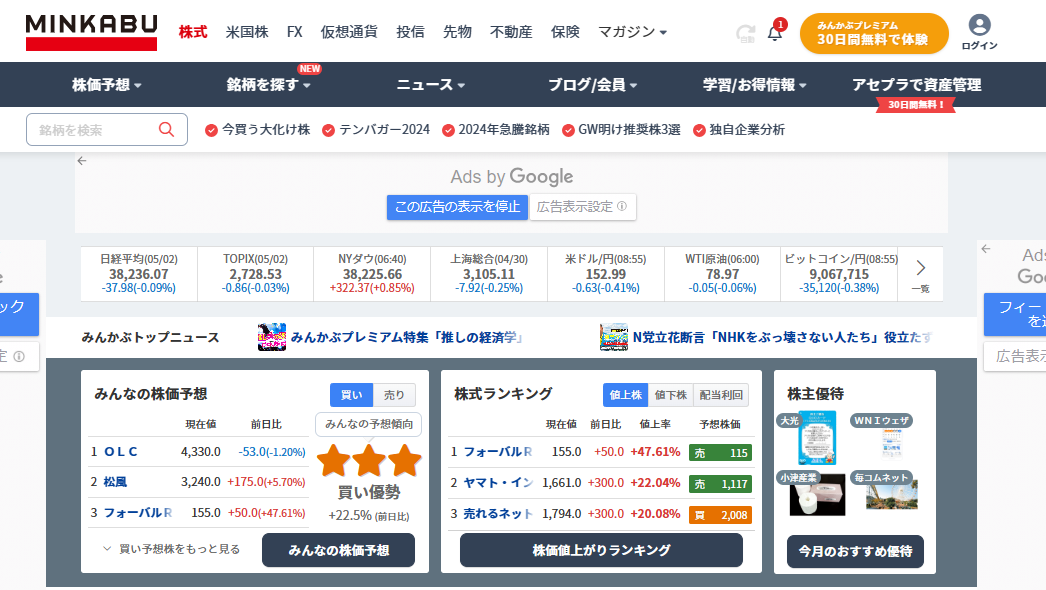
Task: Click the back arrow on the right ad panel
Action: [986, 249]
